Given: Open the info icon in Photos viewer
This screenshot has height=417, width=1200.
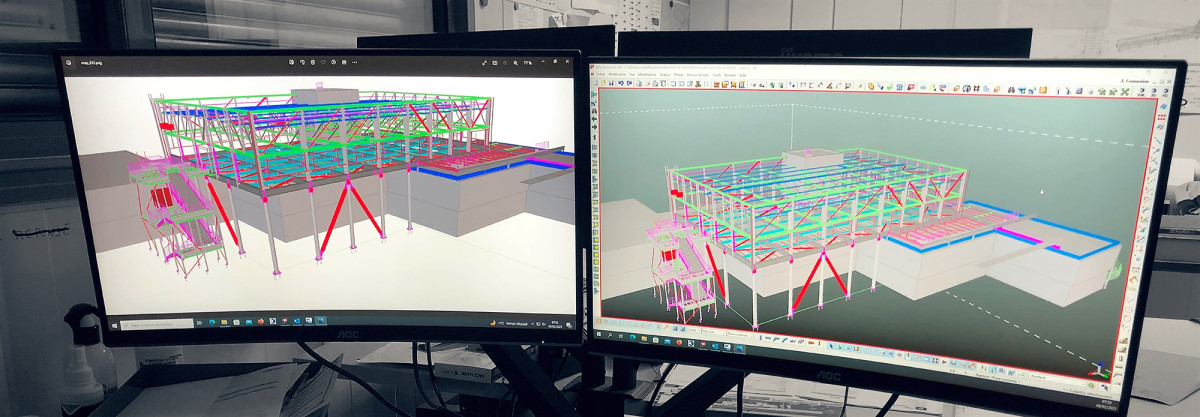Looking at the screenshot, I should [x=334, y=62].
